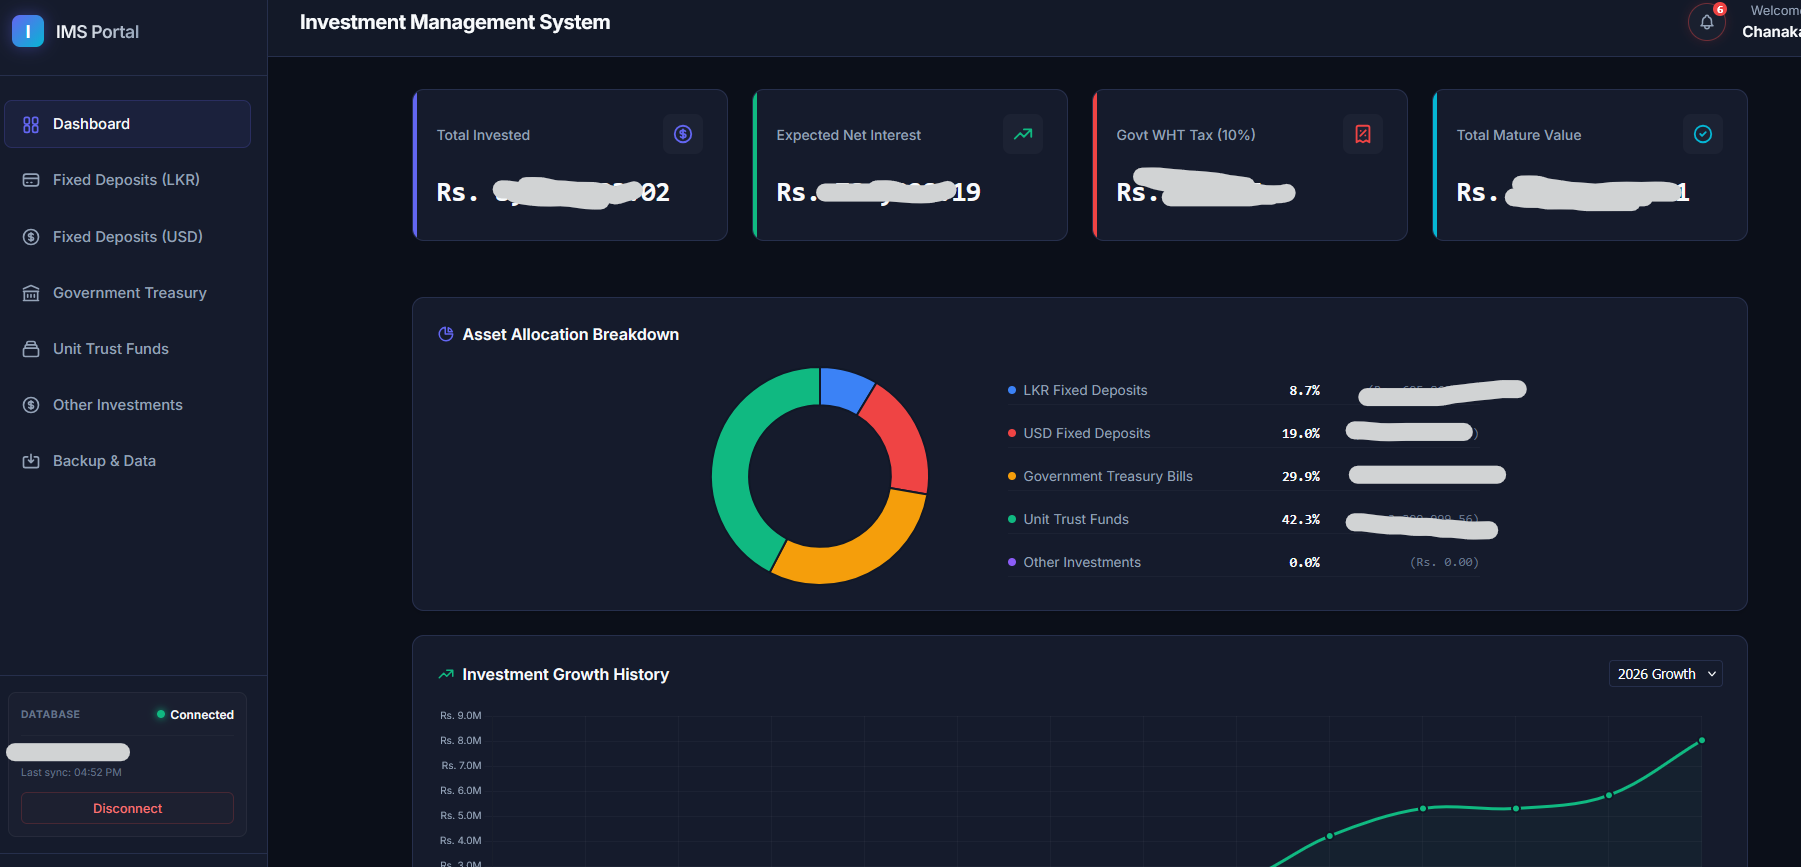Open Fixed Deposits (USD) page
This screenshot has height=867, width=1801.
[127, 237]
